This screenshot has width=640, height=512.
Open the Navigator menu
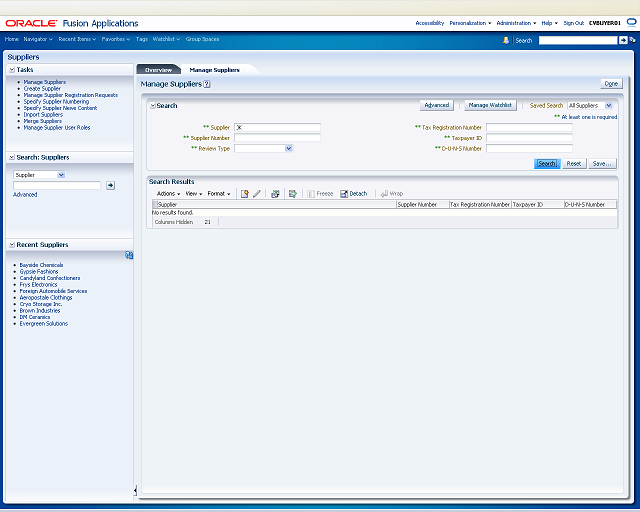coord(38,39)
